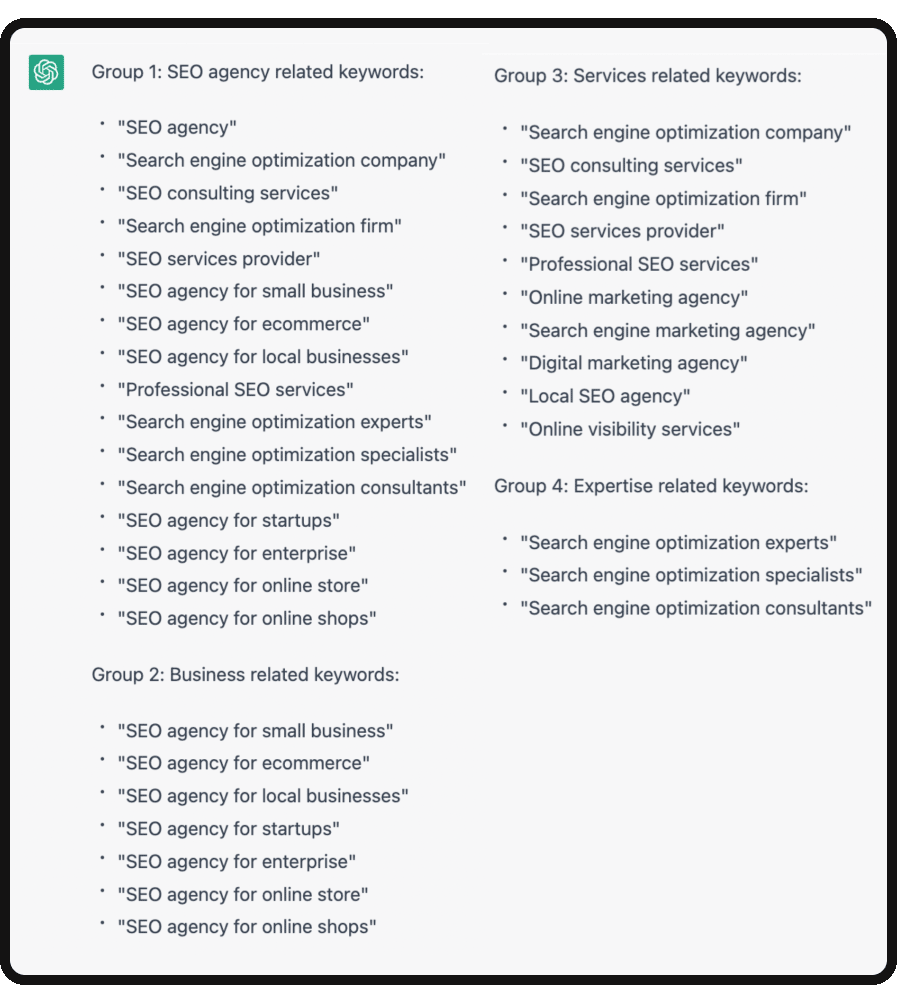Viewport: 897px width, 985px height.
Task: Click "Digital marketing agency" keyword
Action: (x=634, y=363)
